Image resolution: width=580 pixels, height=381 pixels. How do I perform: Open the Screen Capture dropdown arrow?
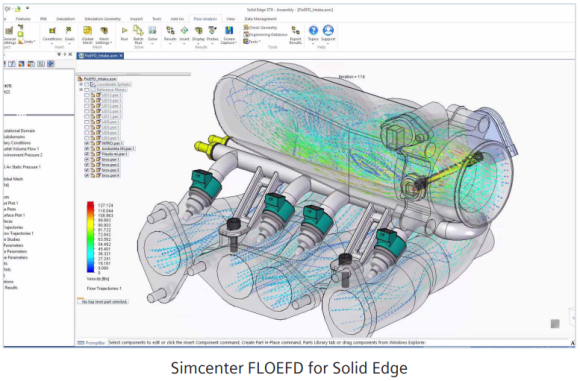coord(236,43)
